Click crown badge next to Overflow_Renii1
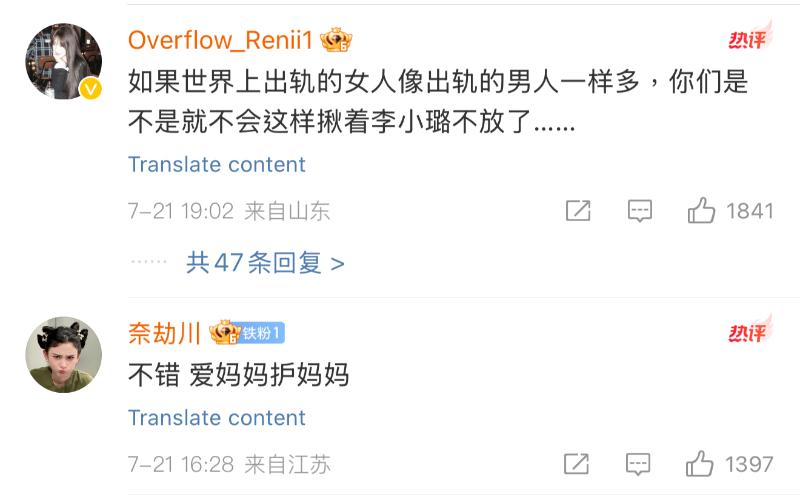This screenshot has height=497, width=800. (x=337, y=40)
